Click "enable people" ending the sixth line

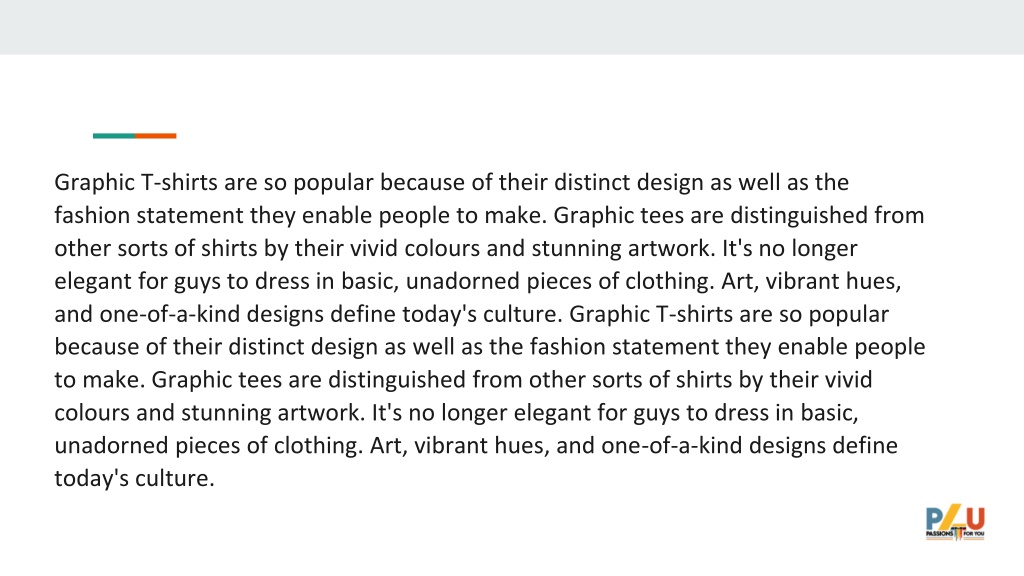coord(852,347)
